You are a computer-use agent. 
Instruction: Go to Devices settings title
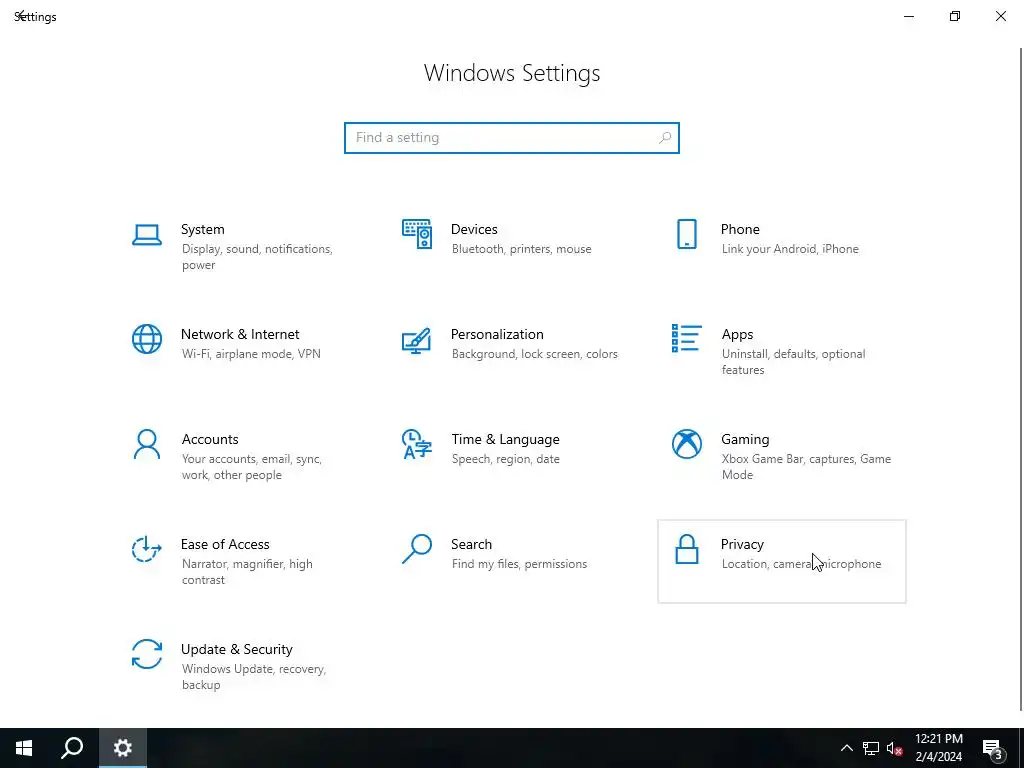coord(474,229)
